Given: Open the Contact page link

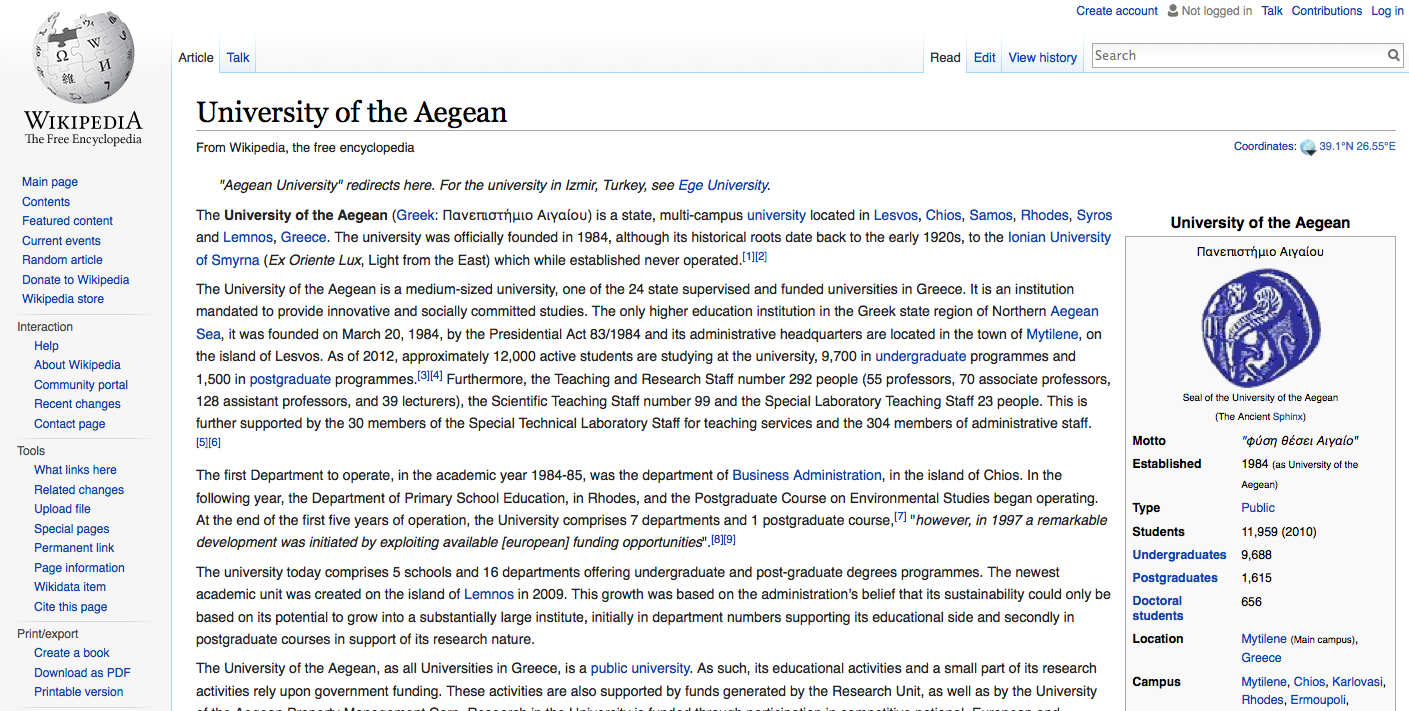Looking at the screenshot, I should coord(70,424).
